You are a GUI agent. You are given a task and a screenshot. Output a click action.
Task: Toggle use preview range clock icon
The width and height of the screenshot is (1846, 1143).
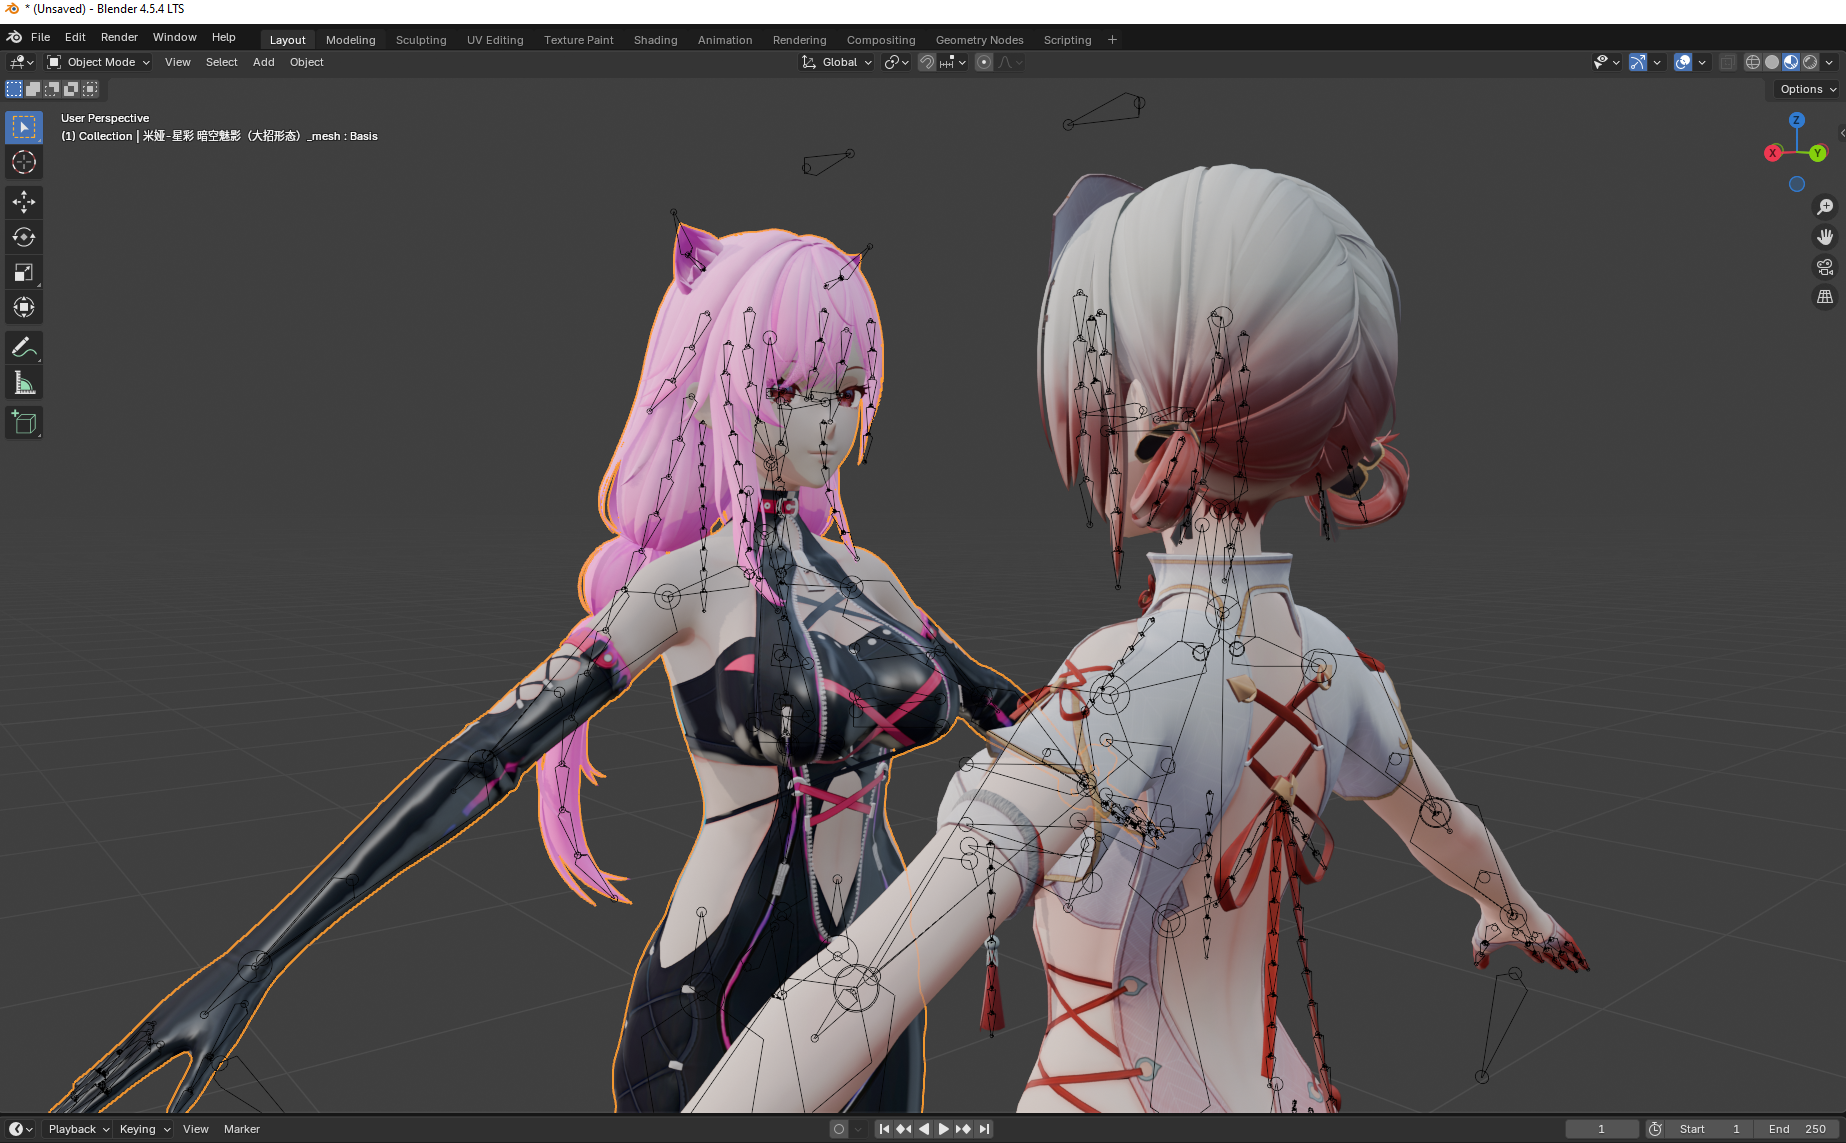1656,1129
